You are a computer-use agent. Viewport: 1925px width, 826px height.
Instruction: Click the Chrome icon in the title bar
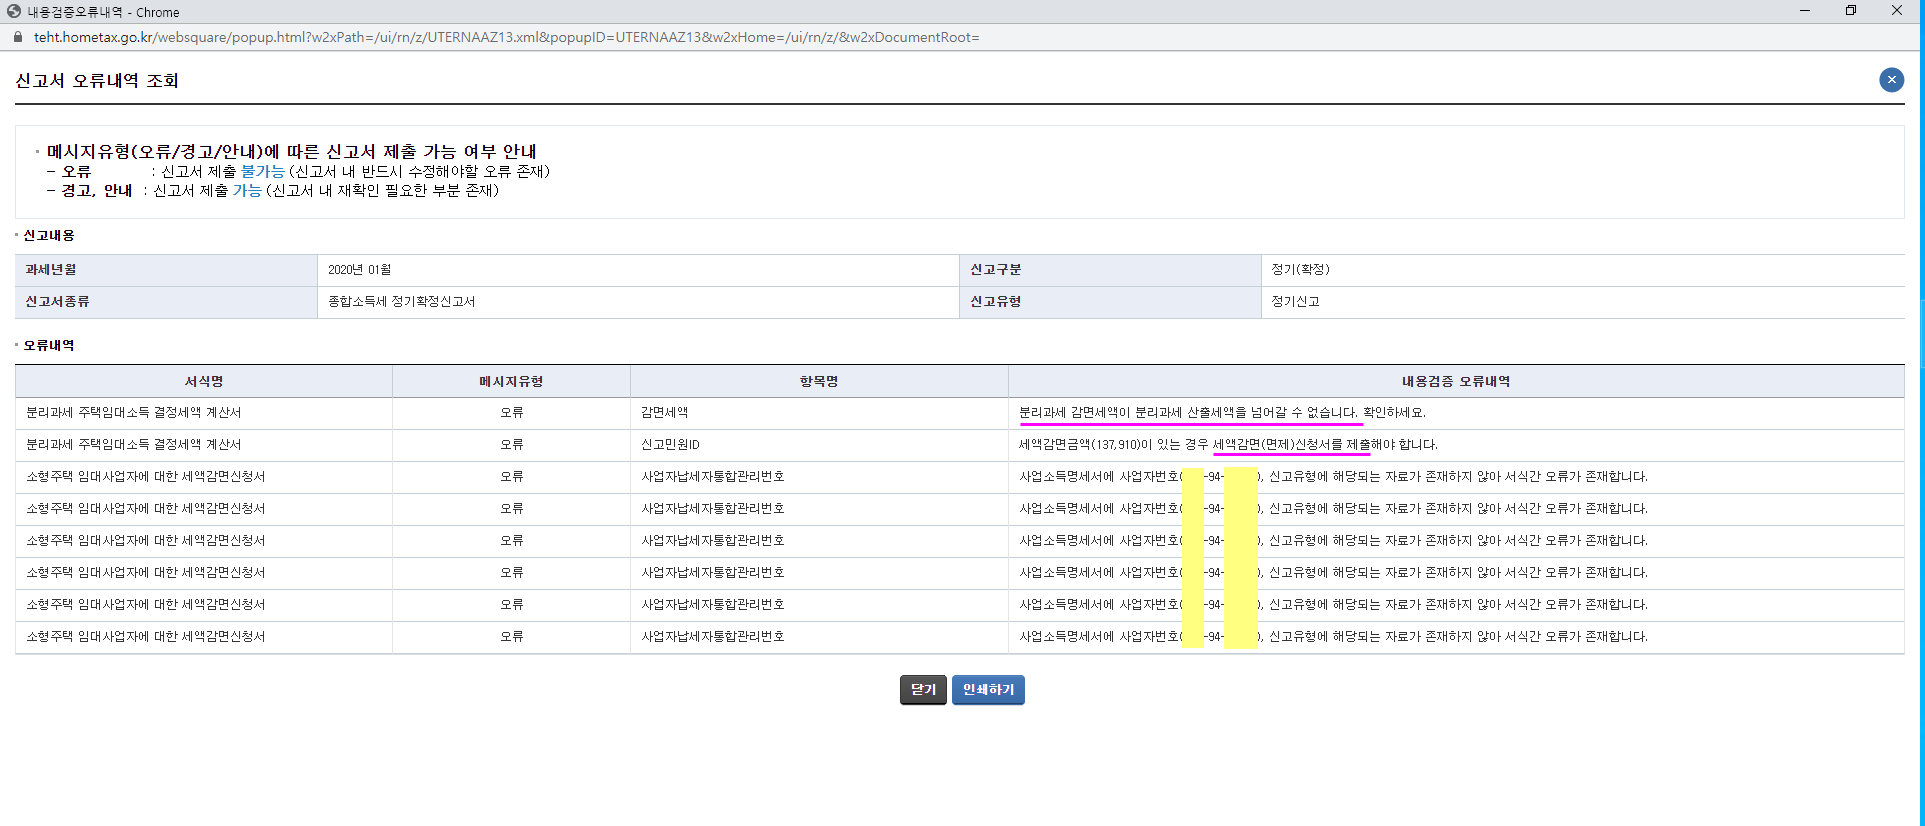(x=13, y=12)
